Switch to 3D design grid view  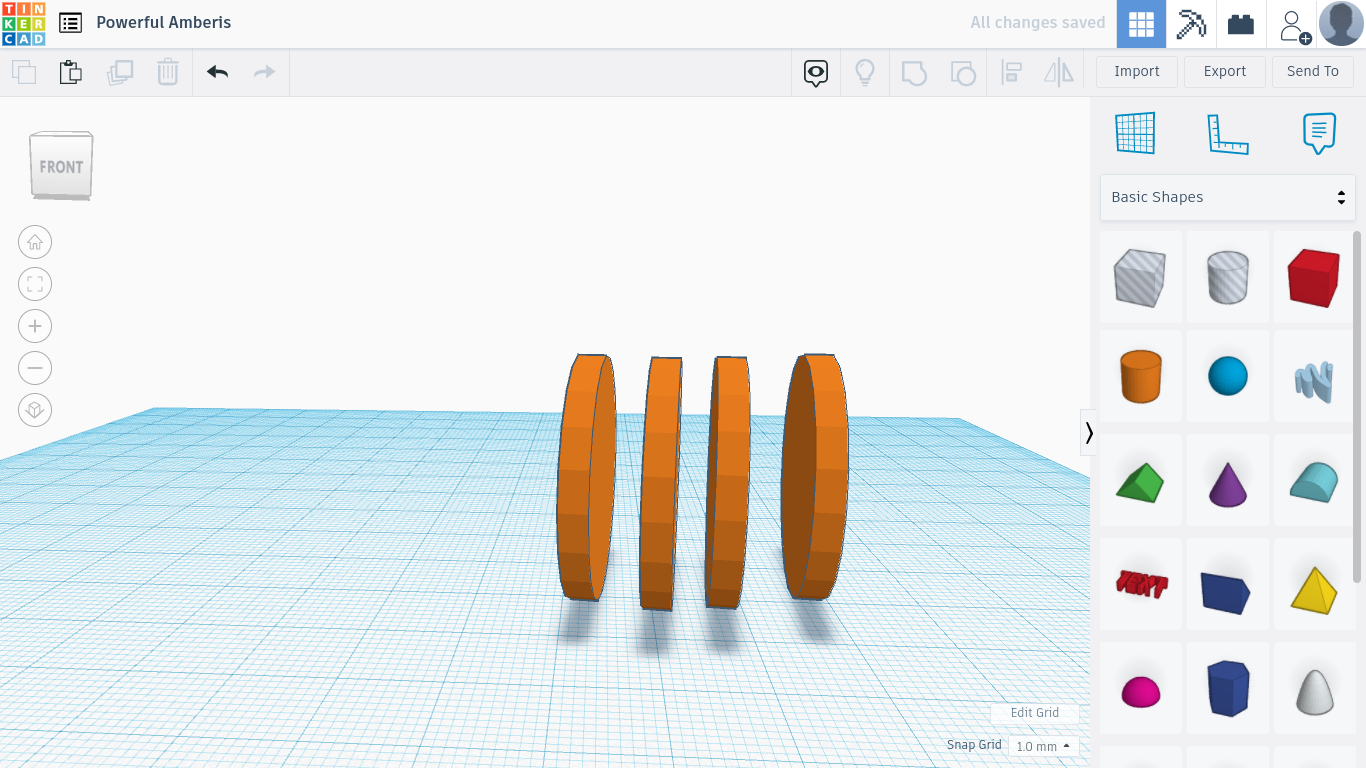1141,24
